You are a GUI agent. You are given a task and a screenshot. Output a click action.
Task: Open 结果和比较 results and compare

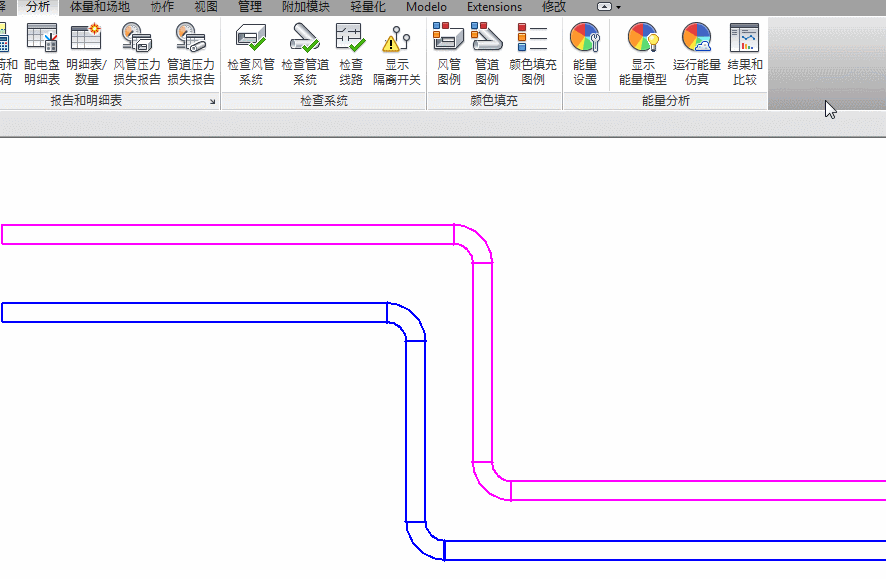click(745, 54)
